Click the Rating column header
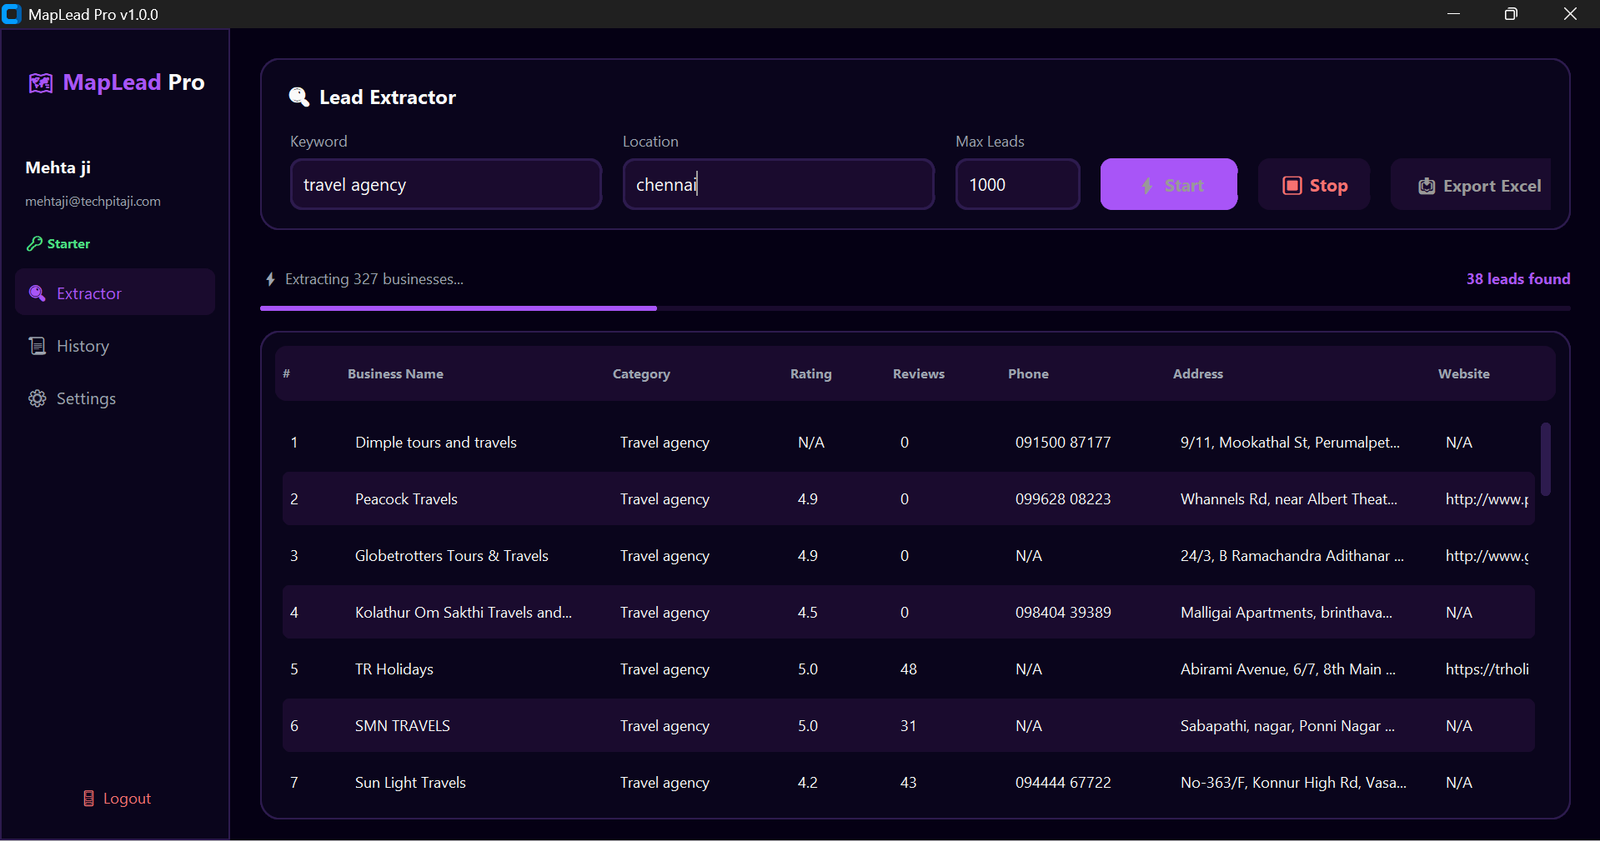 (811, 374)
